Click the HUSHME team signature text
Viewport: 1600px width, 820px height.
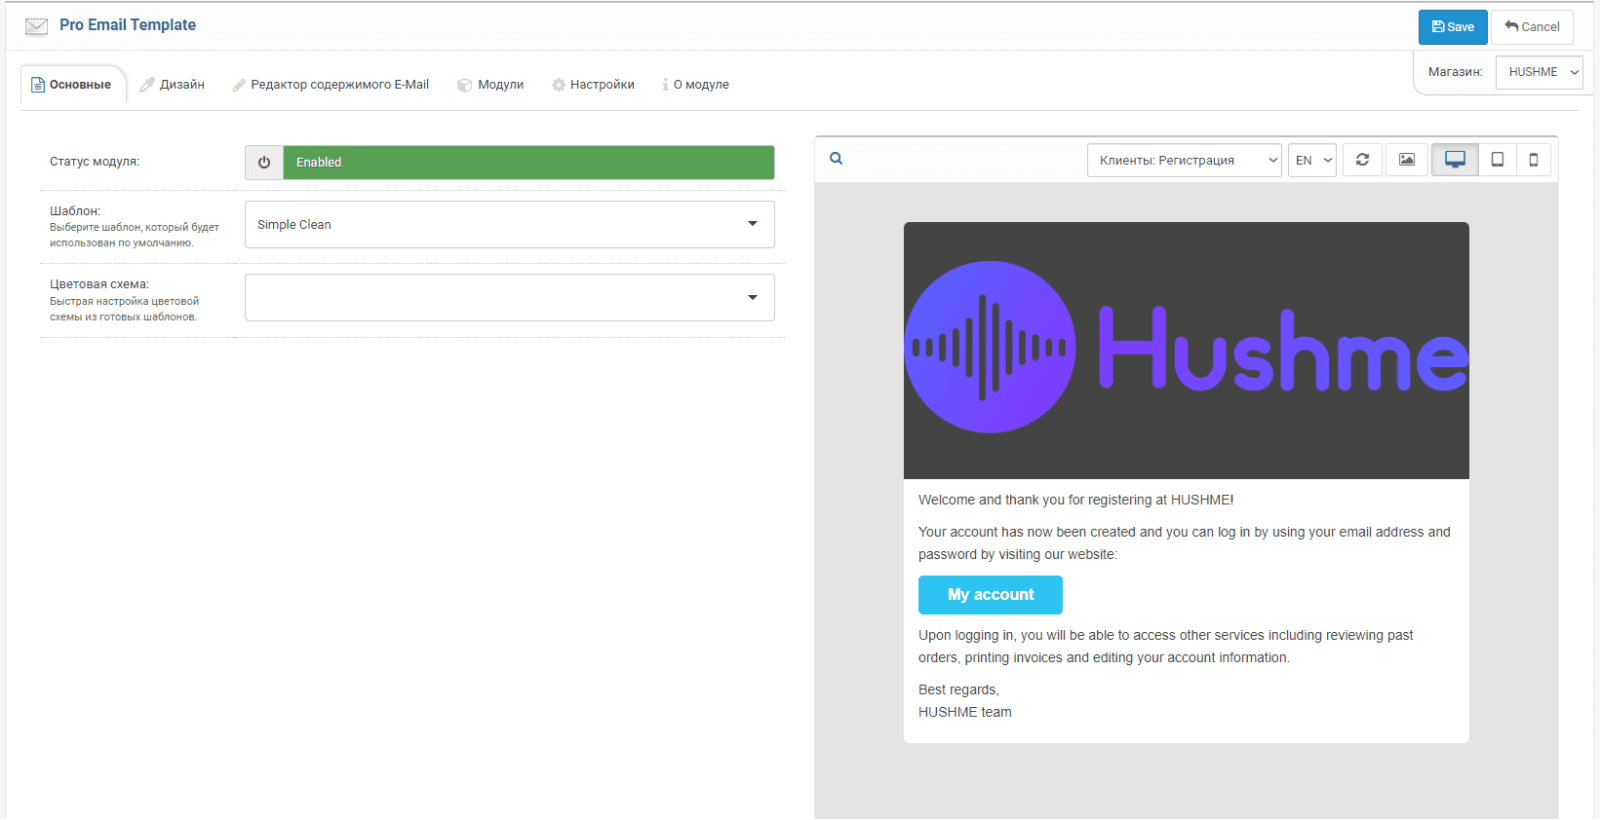pyautogui.click(x=965, y=712)
